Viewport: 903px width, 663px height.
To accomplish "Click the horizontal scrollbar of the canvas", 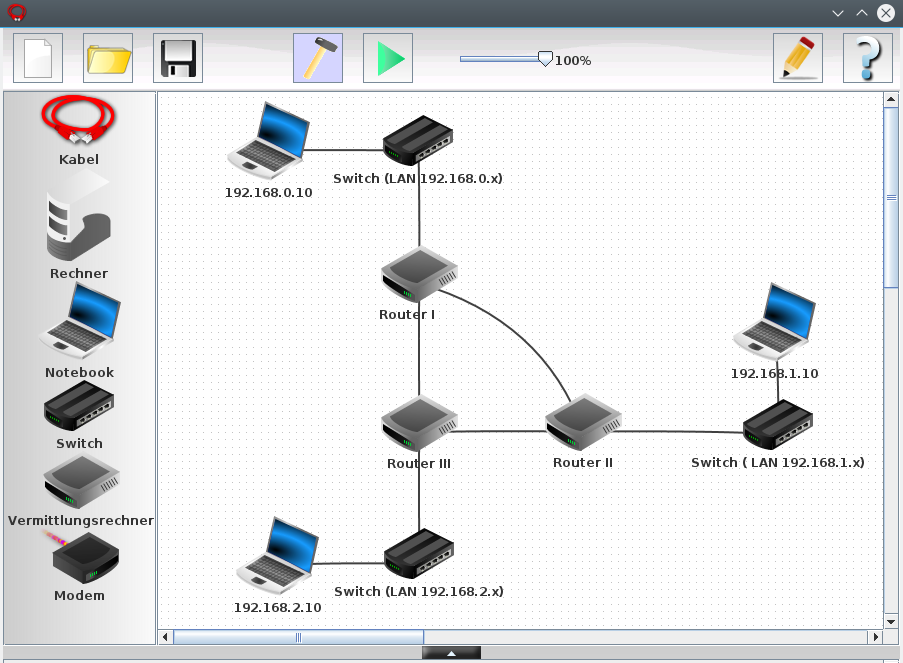I will point(298,636).
